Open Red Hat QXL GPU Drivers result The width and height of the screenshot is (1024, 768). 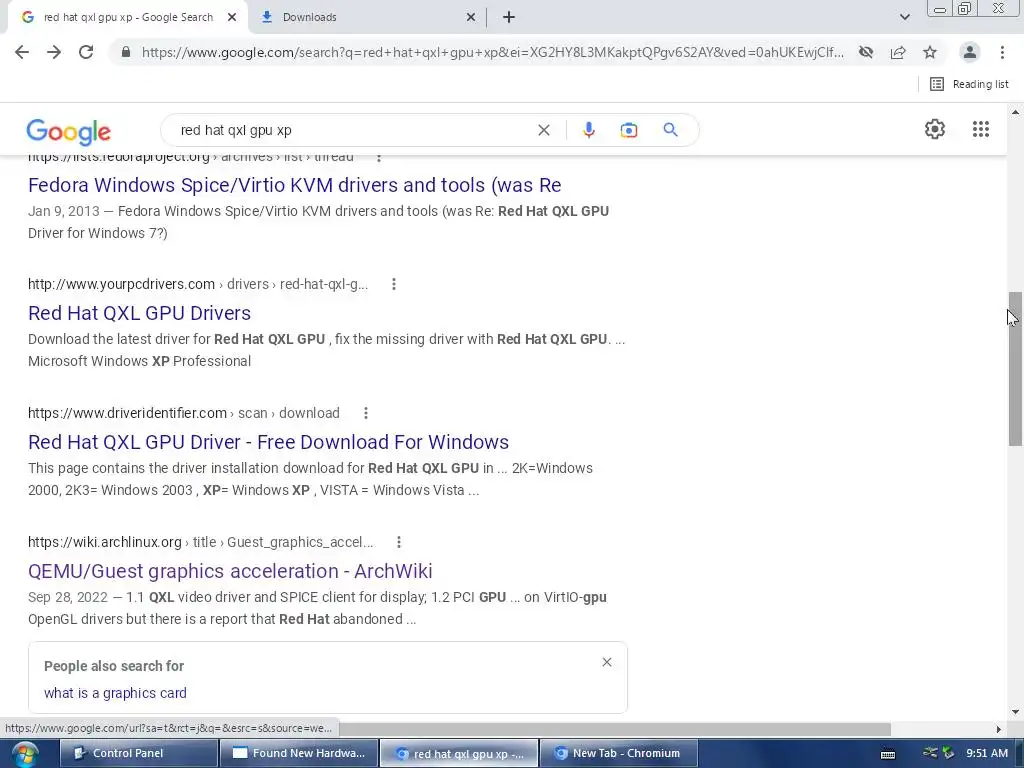(139, 313)
